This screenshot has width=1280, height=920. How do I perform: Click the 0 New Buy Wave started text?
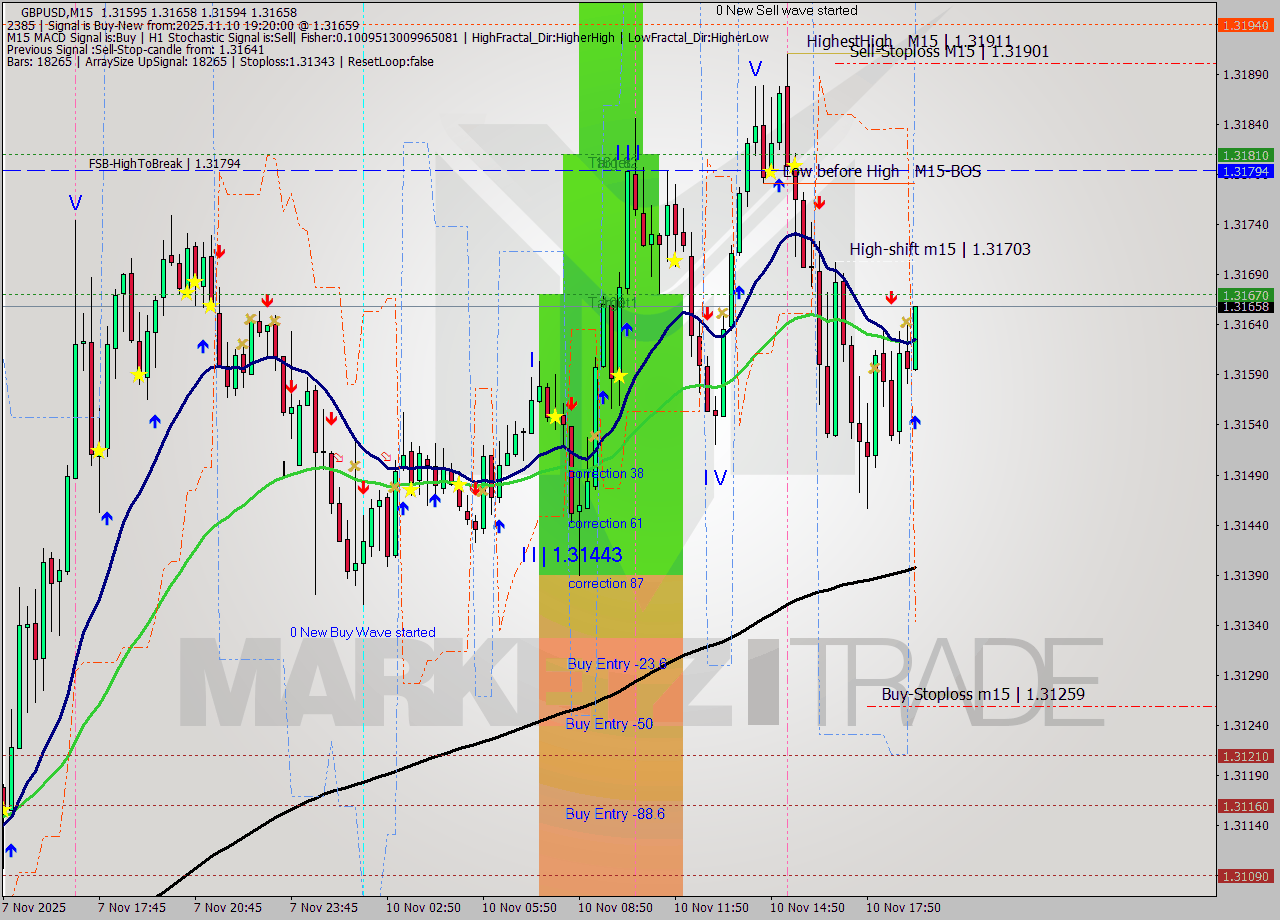pos(363,632)
